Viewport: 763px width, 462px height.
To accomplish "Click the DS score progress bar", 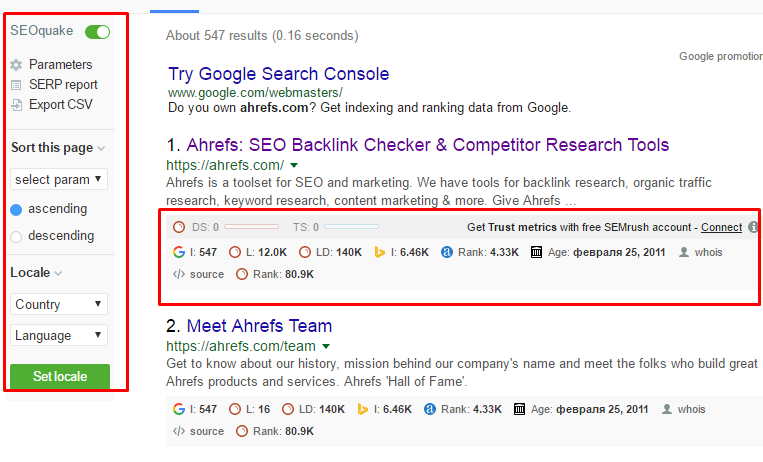I will [252, 227].
